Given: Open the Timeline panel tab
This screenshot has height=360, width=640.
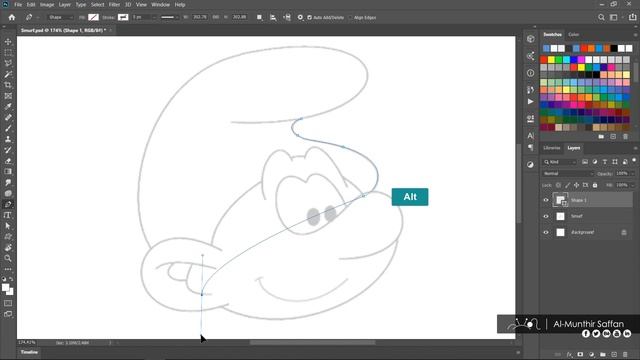Looking at the screenshot, I should [x=29, y=352].
